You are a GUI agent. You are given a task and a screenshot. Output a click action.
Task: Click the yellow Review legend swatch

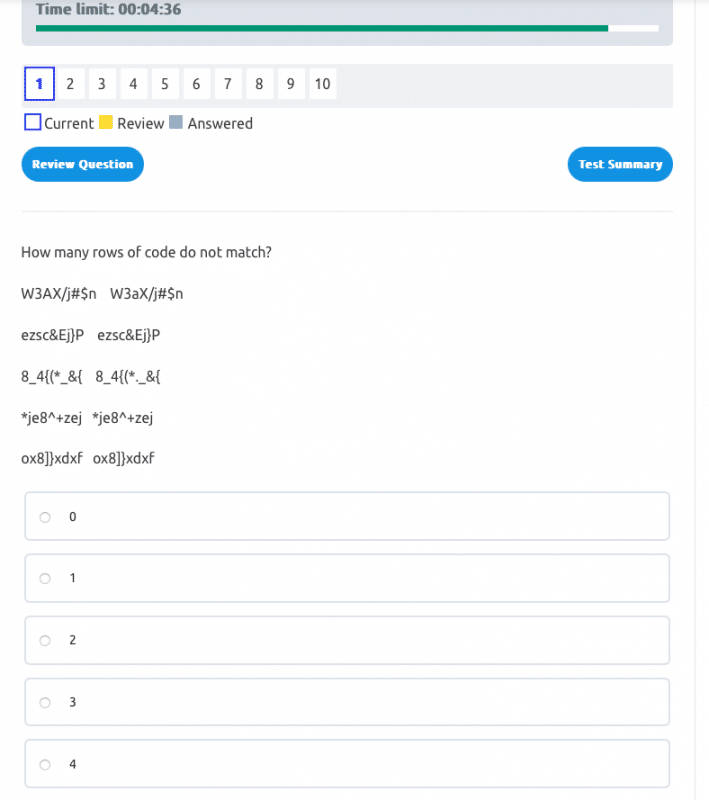[x=105, y=123]
